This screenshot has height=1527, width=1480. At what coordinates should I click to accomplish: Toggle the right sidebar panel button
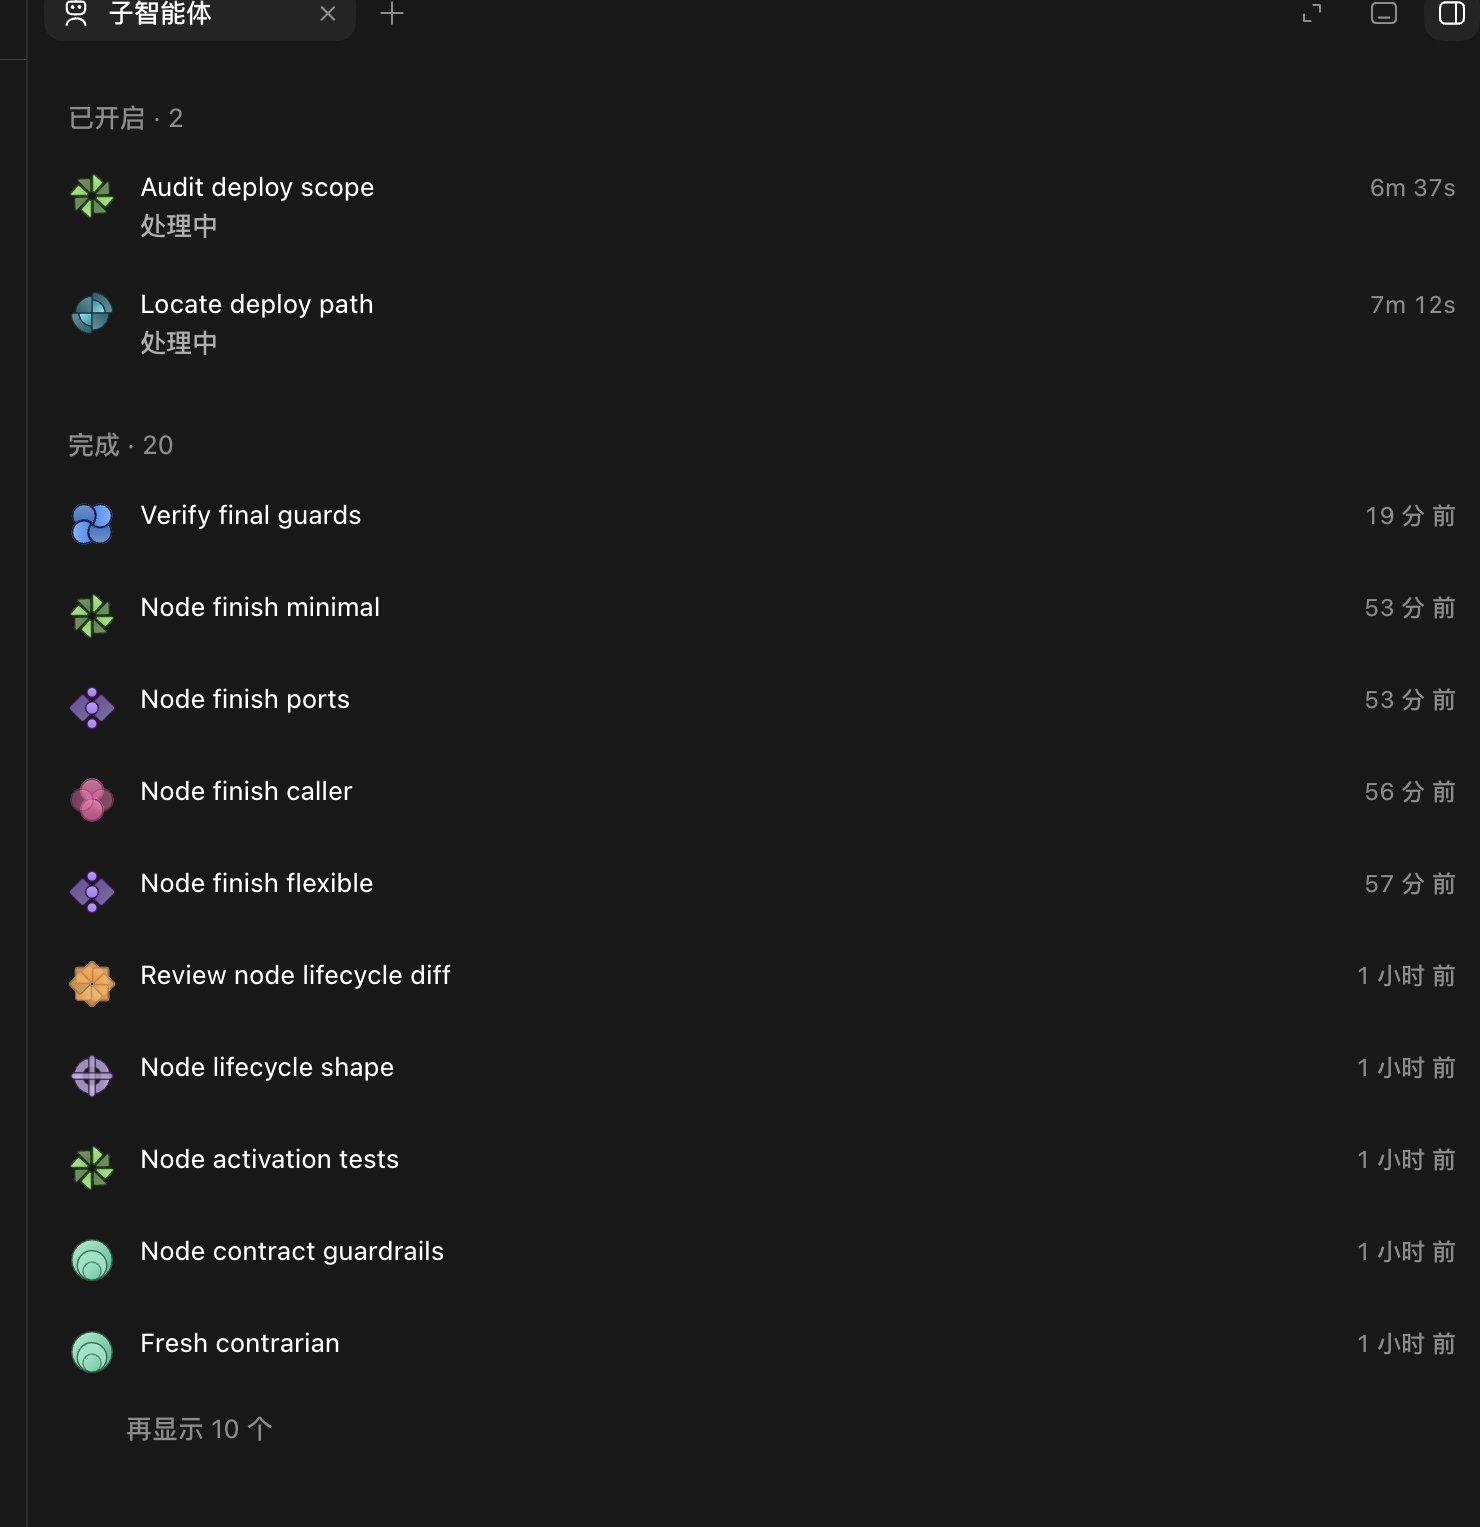pos(1452,13)
